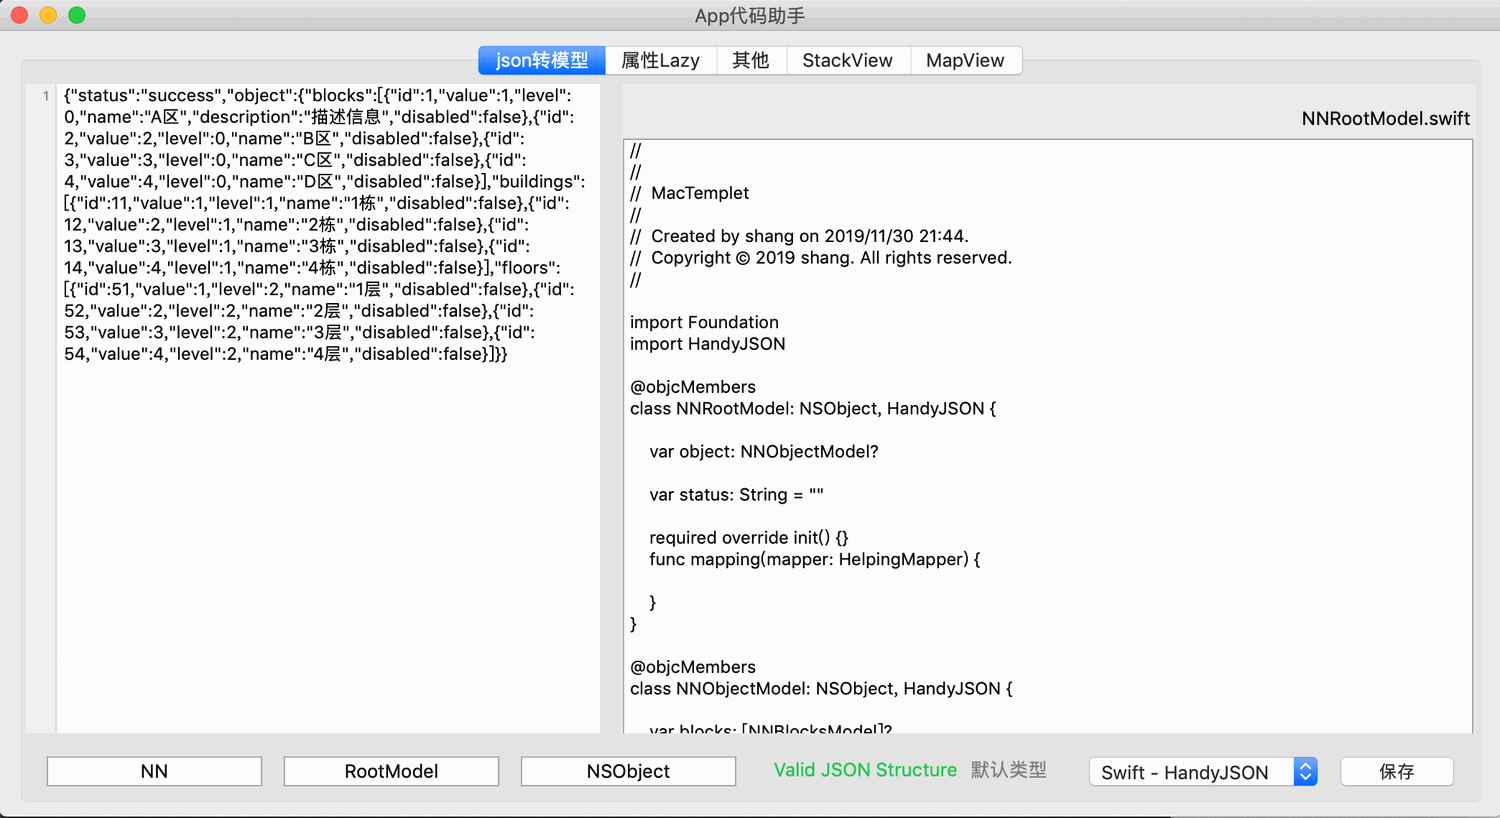Click the Created by shang comment line
Screen dimensions: 1500x818
[799, 236]
